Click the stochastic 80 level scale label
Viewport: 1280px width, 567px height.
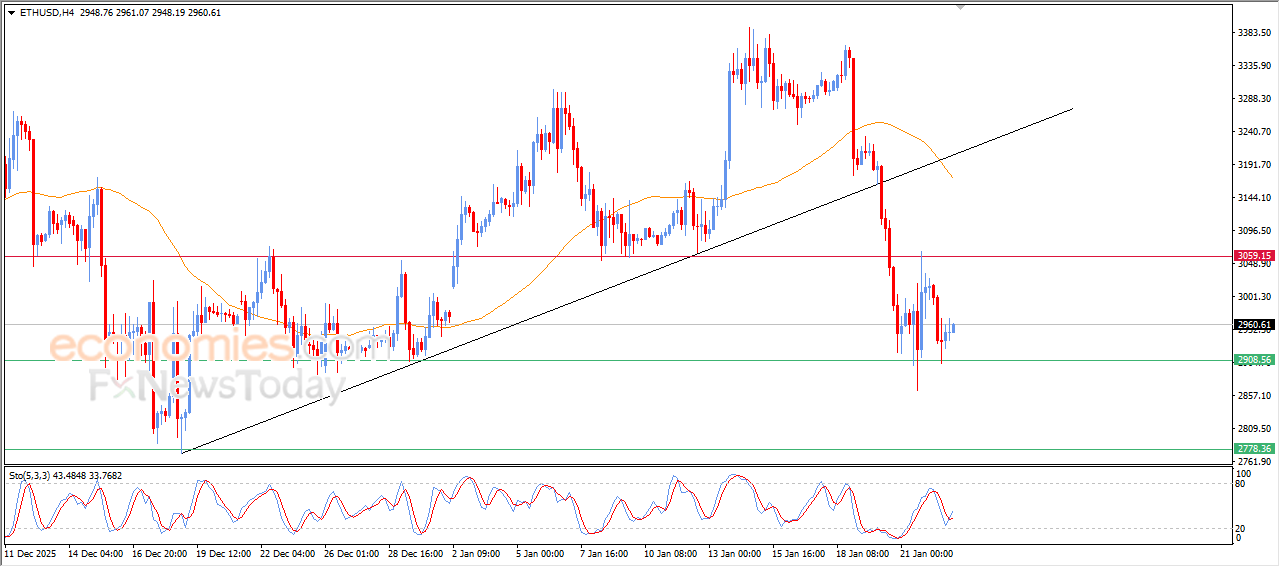(1242, 485)
